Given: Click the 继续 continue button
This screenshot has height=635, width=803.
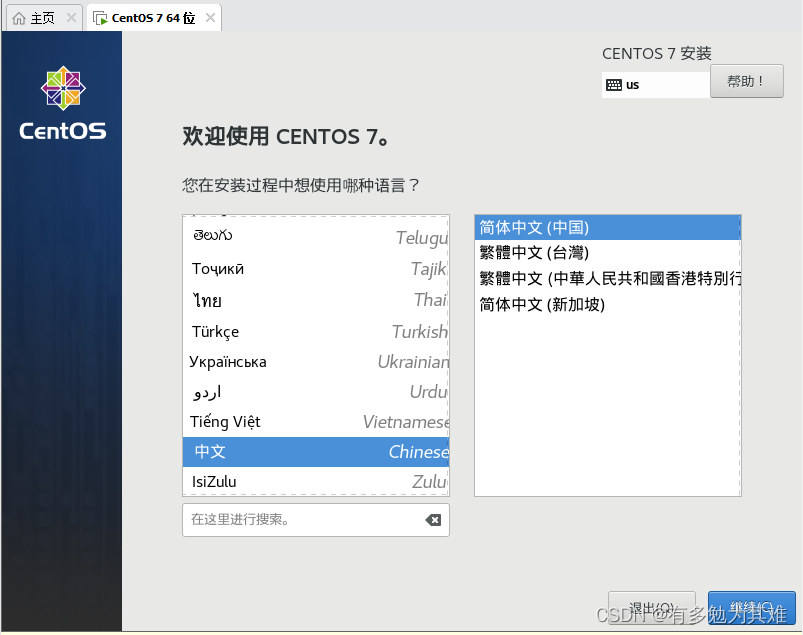Looking at the screenshot, I should pyautogui.click(x=752, y=608).
